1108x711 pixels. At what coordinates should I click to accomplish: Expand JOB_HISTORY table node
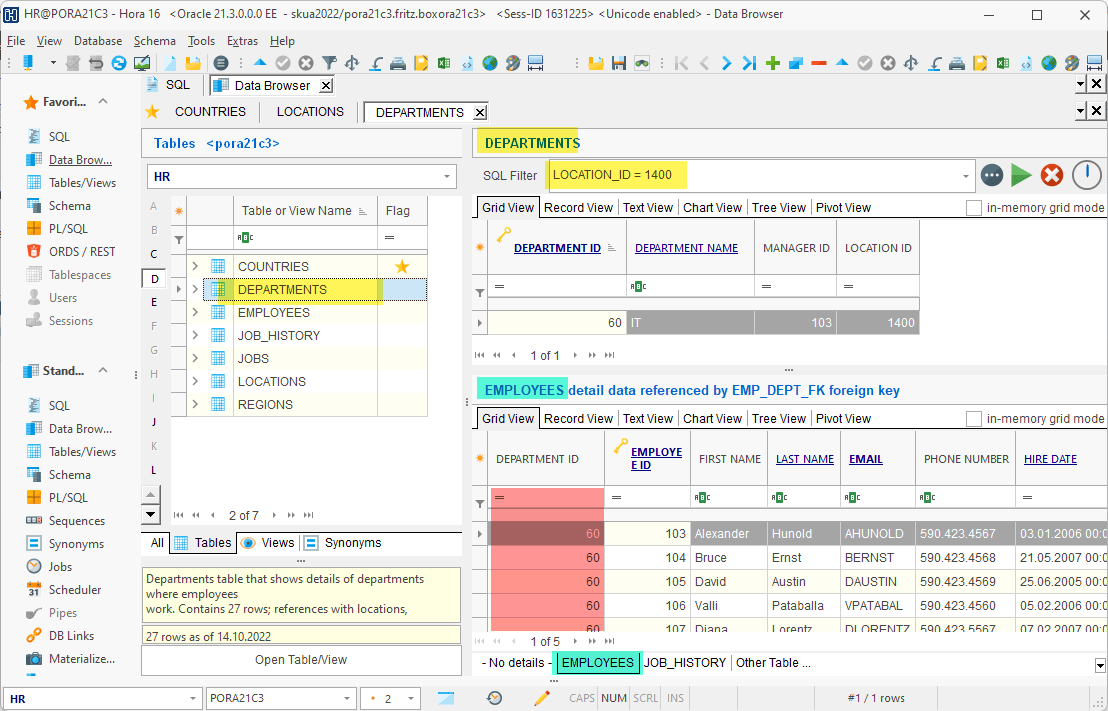click(195, 336)
